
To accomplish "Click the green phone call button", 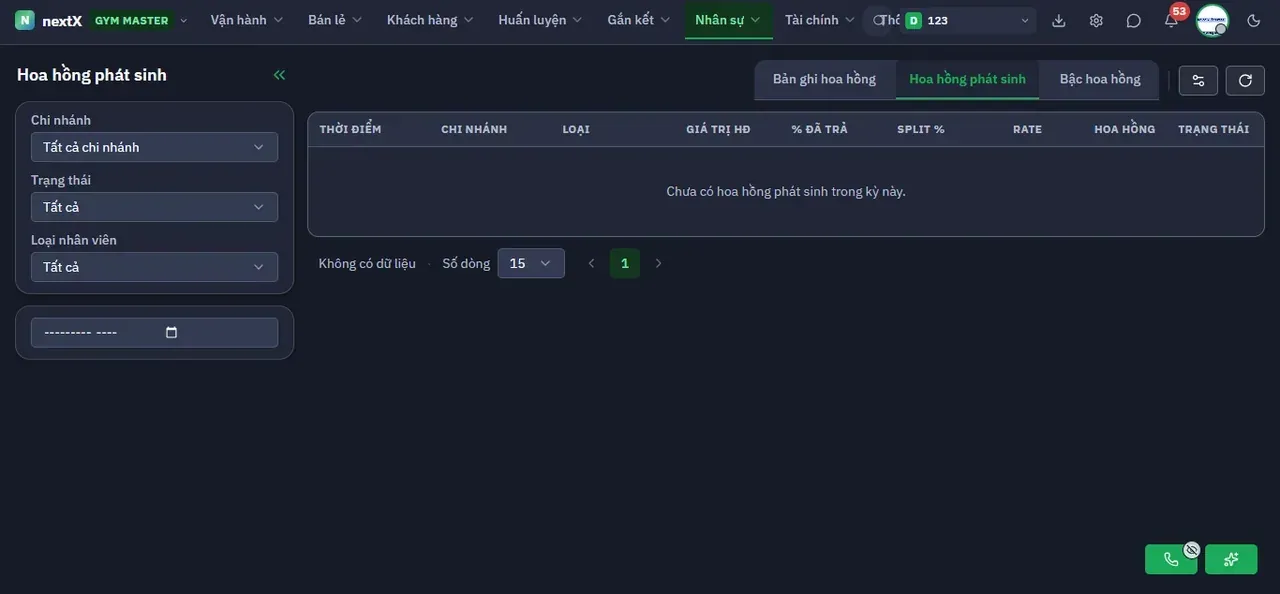I will coord(1171,559).
